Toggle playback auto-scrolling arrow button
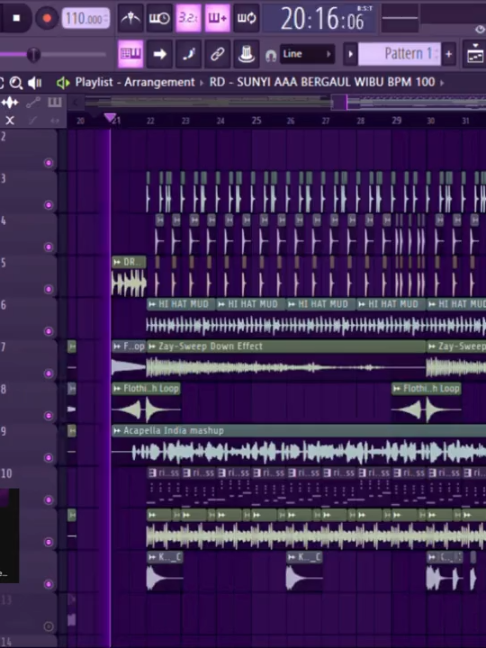This screenshot has width=486, height=648. pos(160,54)
